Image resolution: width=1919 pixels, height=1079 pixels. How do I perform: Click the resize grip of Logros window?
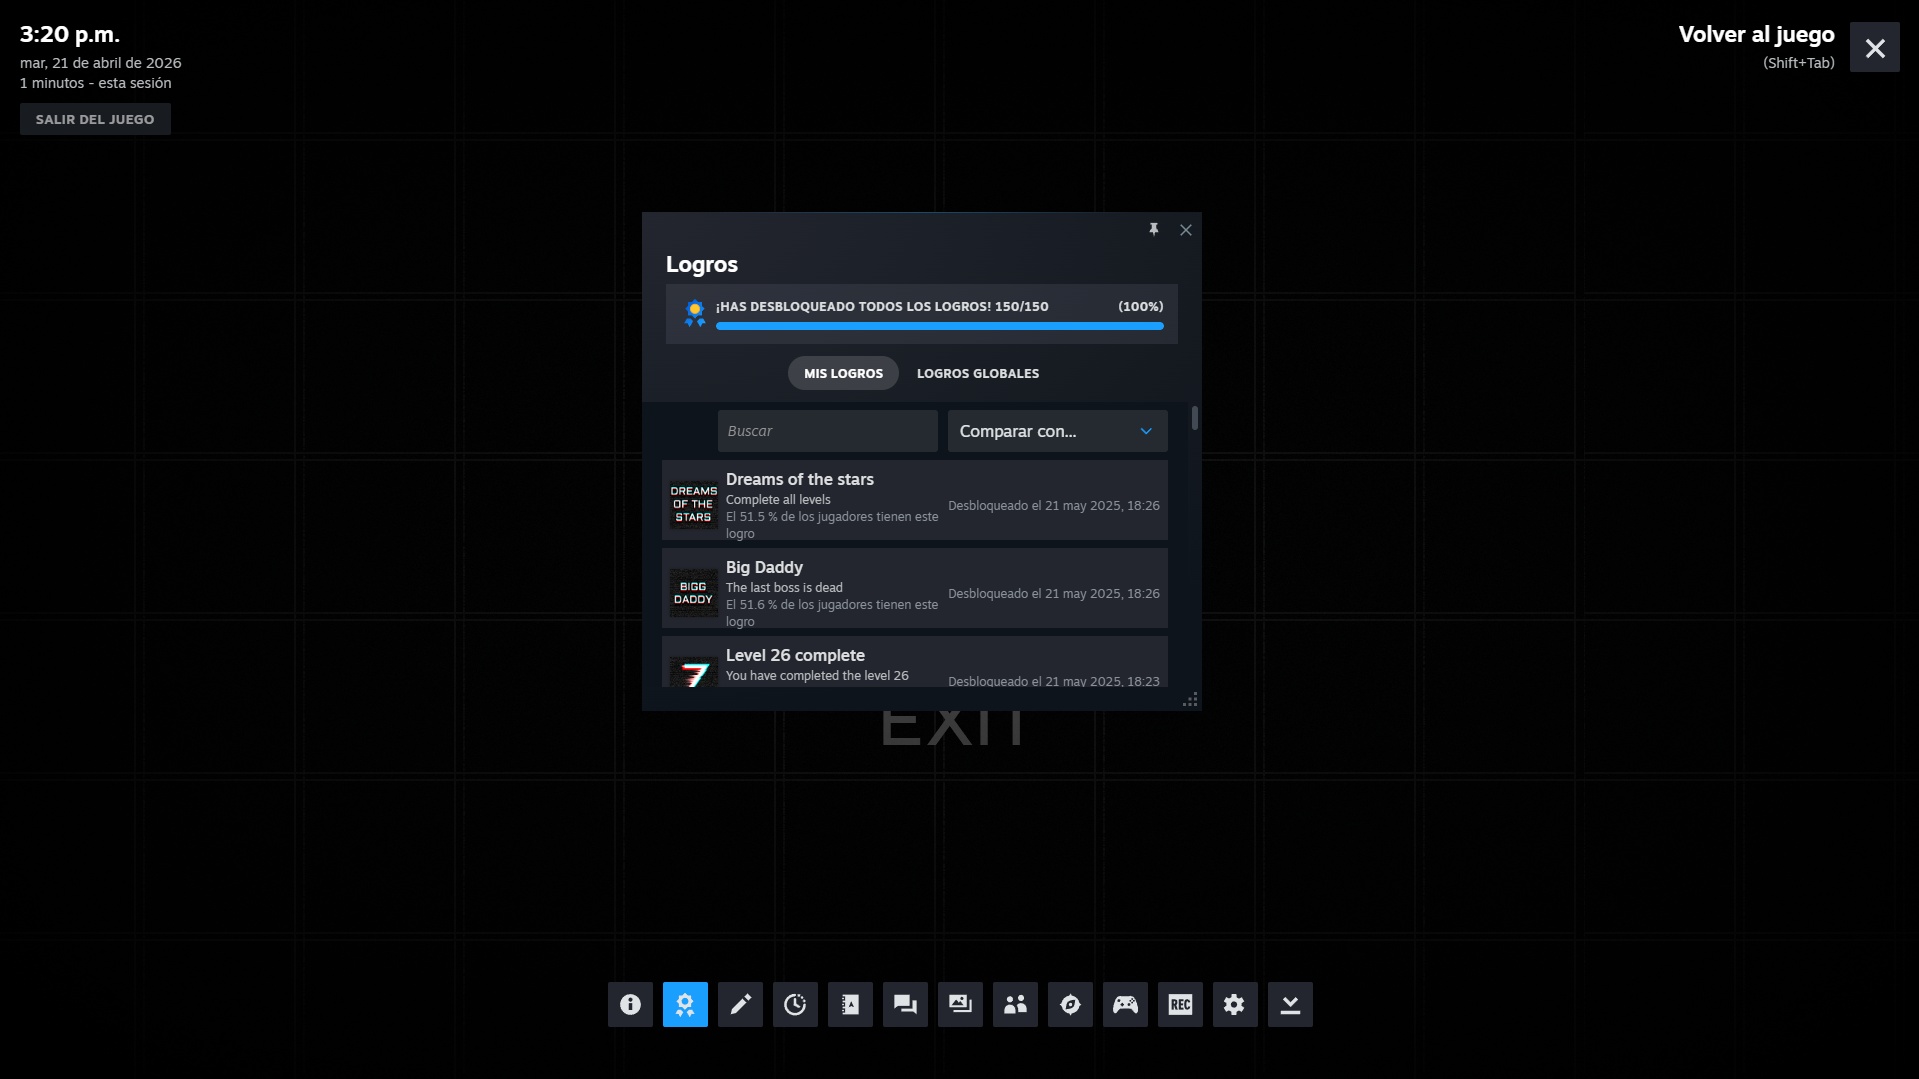point(1190,700)
